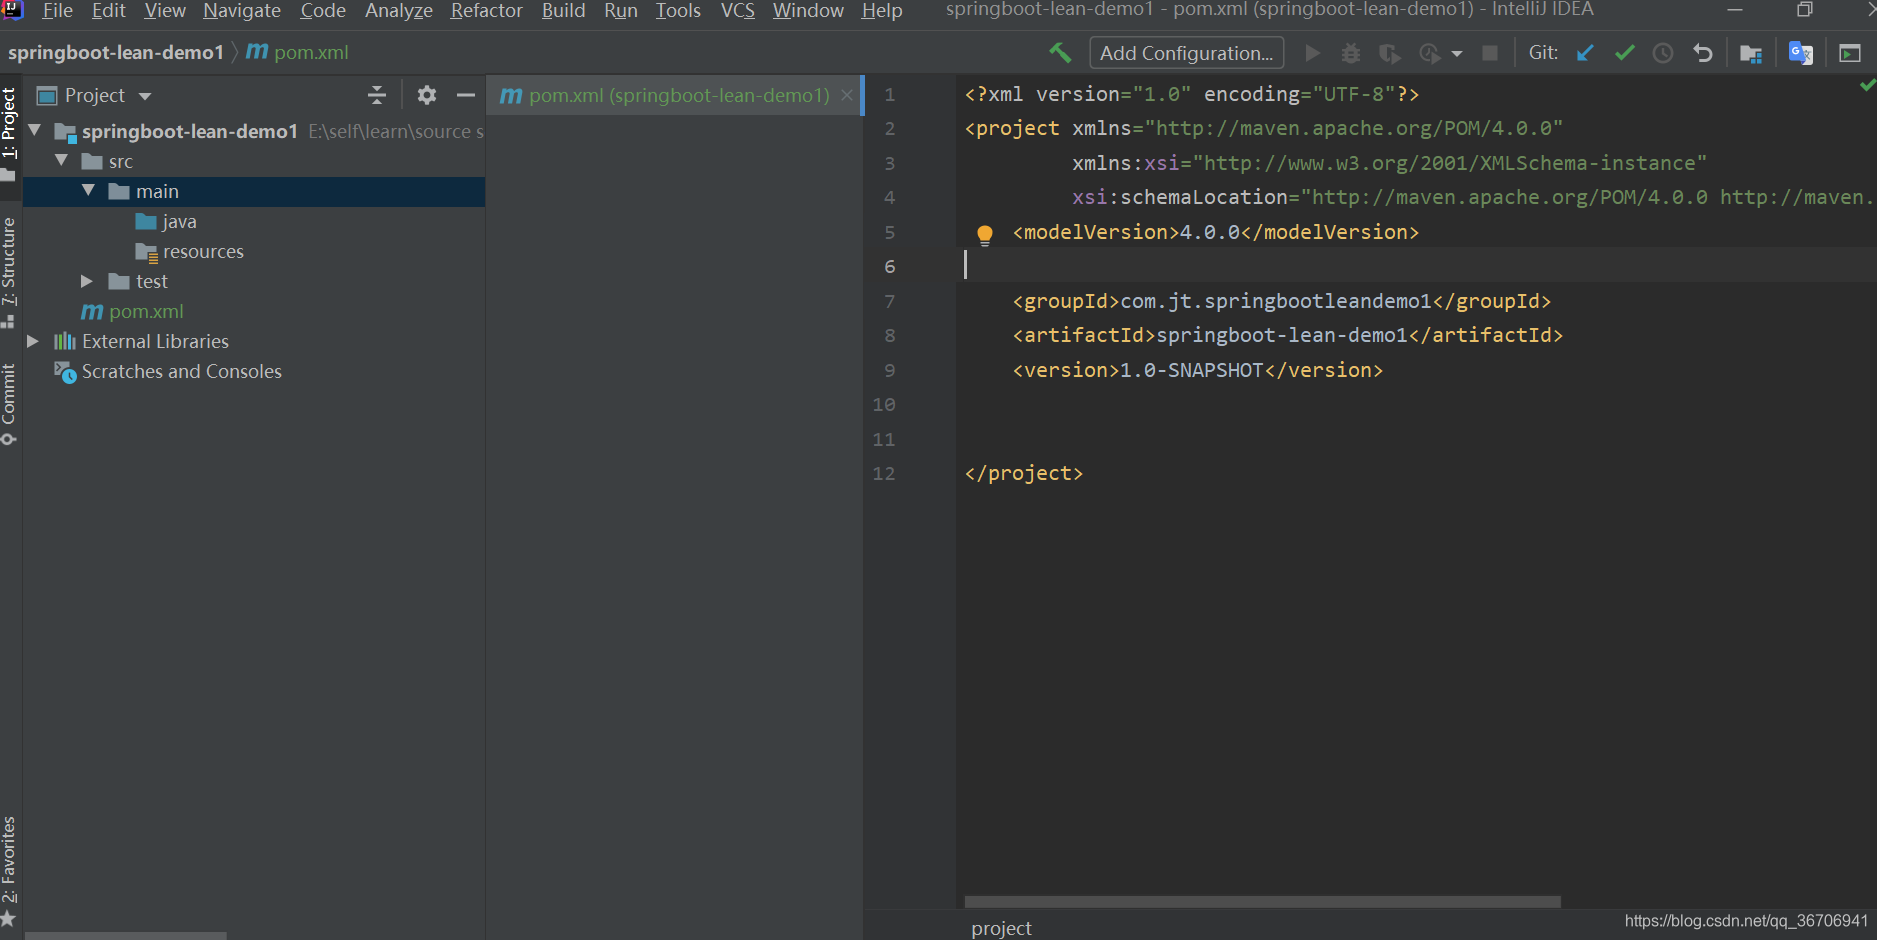Select the java folder in tree

click(x=179, y=221)
